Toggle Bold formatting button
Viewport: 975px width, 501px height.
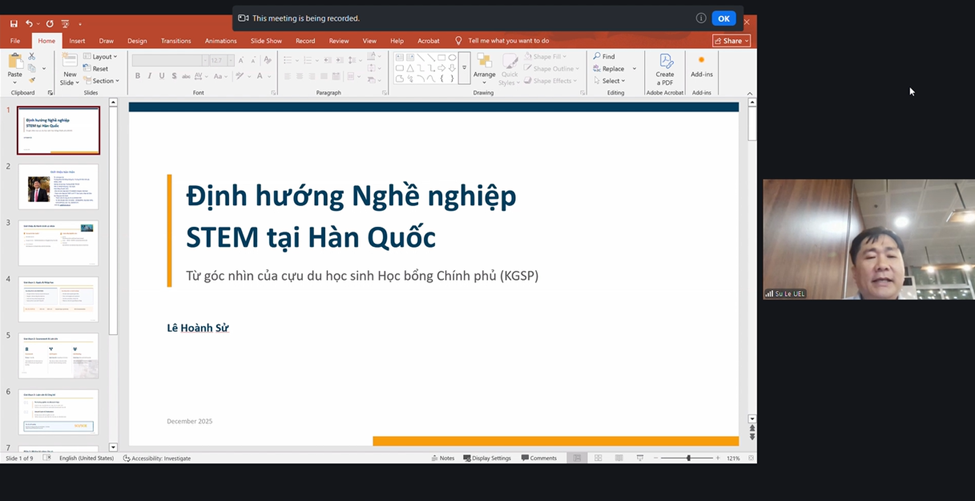(137, 76)
